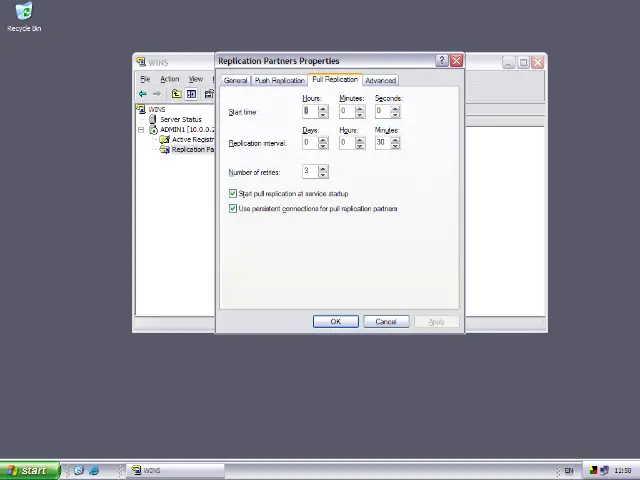The width and height of the screenshot is (640, 480).
Task: Decrease the Replication interval Minutes value
Action: point(395,146)
